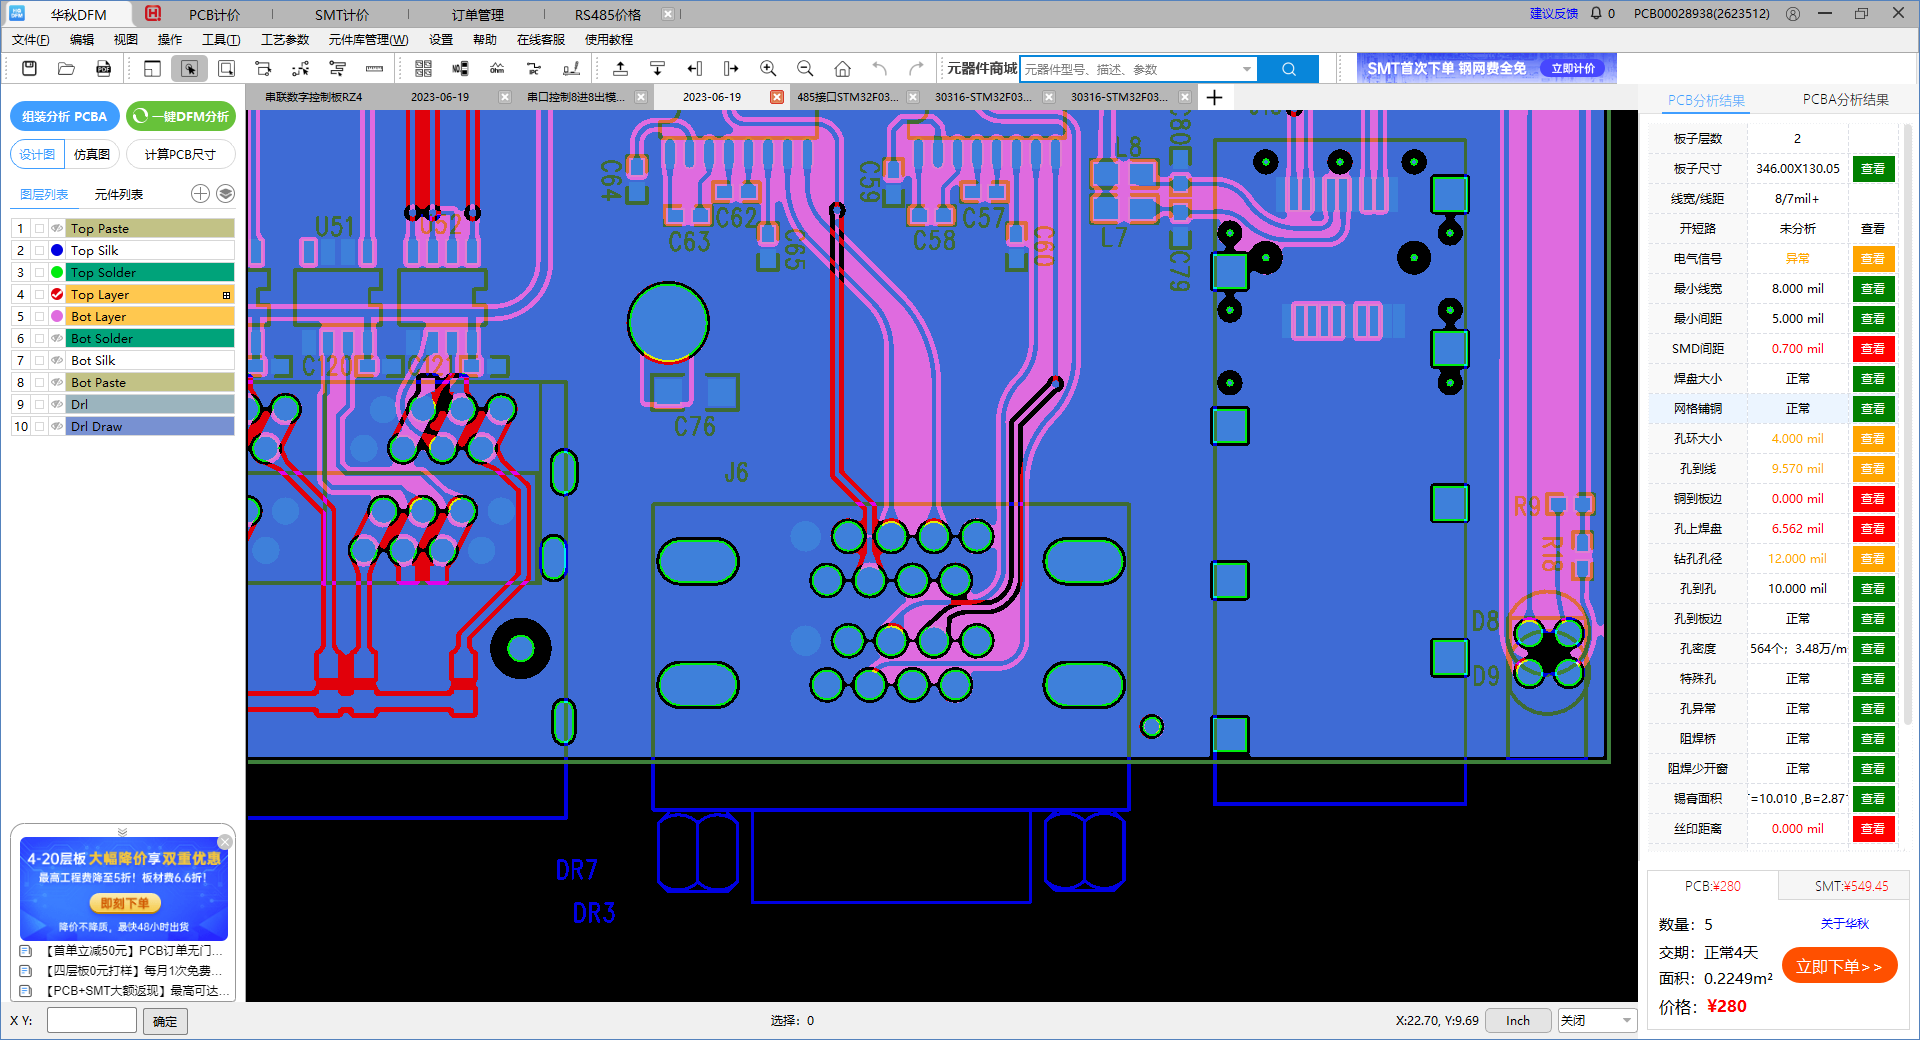
Task: Open the dropdown next to 关闭
Action: tap(1627, 1021)
